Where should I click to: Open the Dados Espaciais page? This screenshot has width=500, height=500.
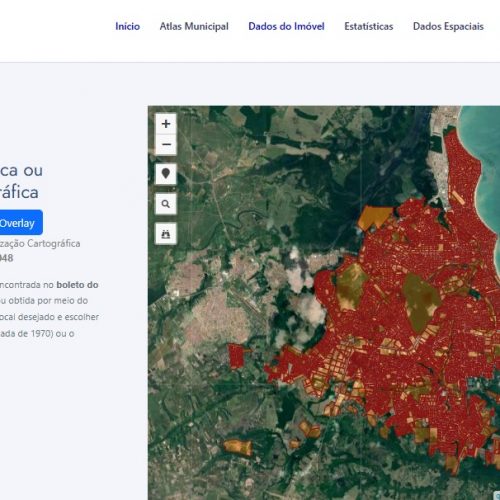tap(448, 26)
